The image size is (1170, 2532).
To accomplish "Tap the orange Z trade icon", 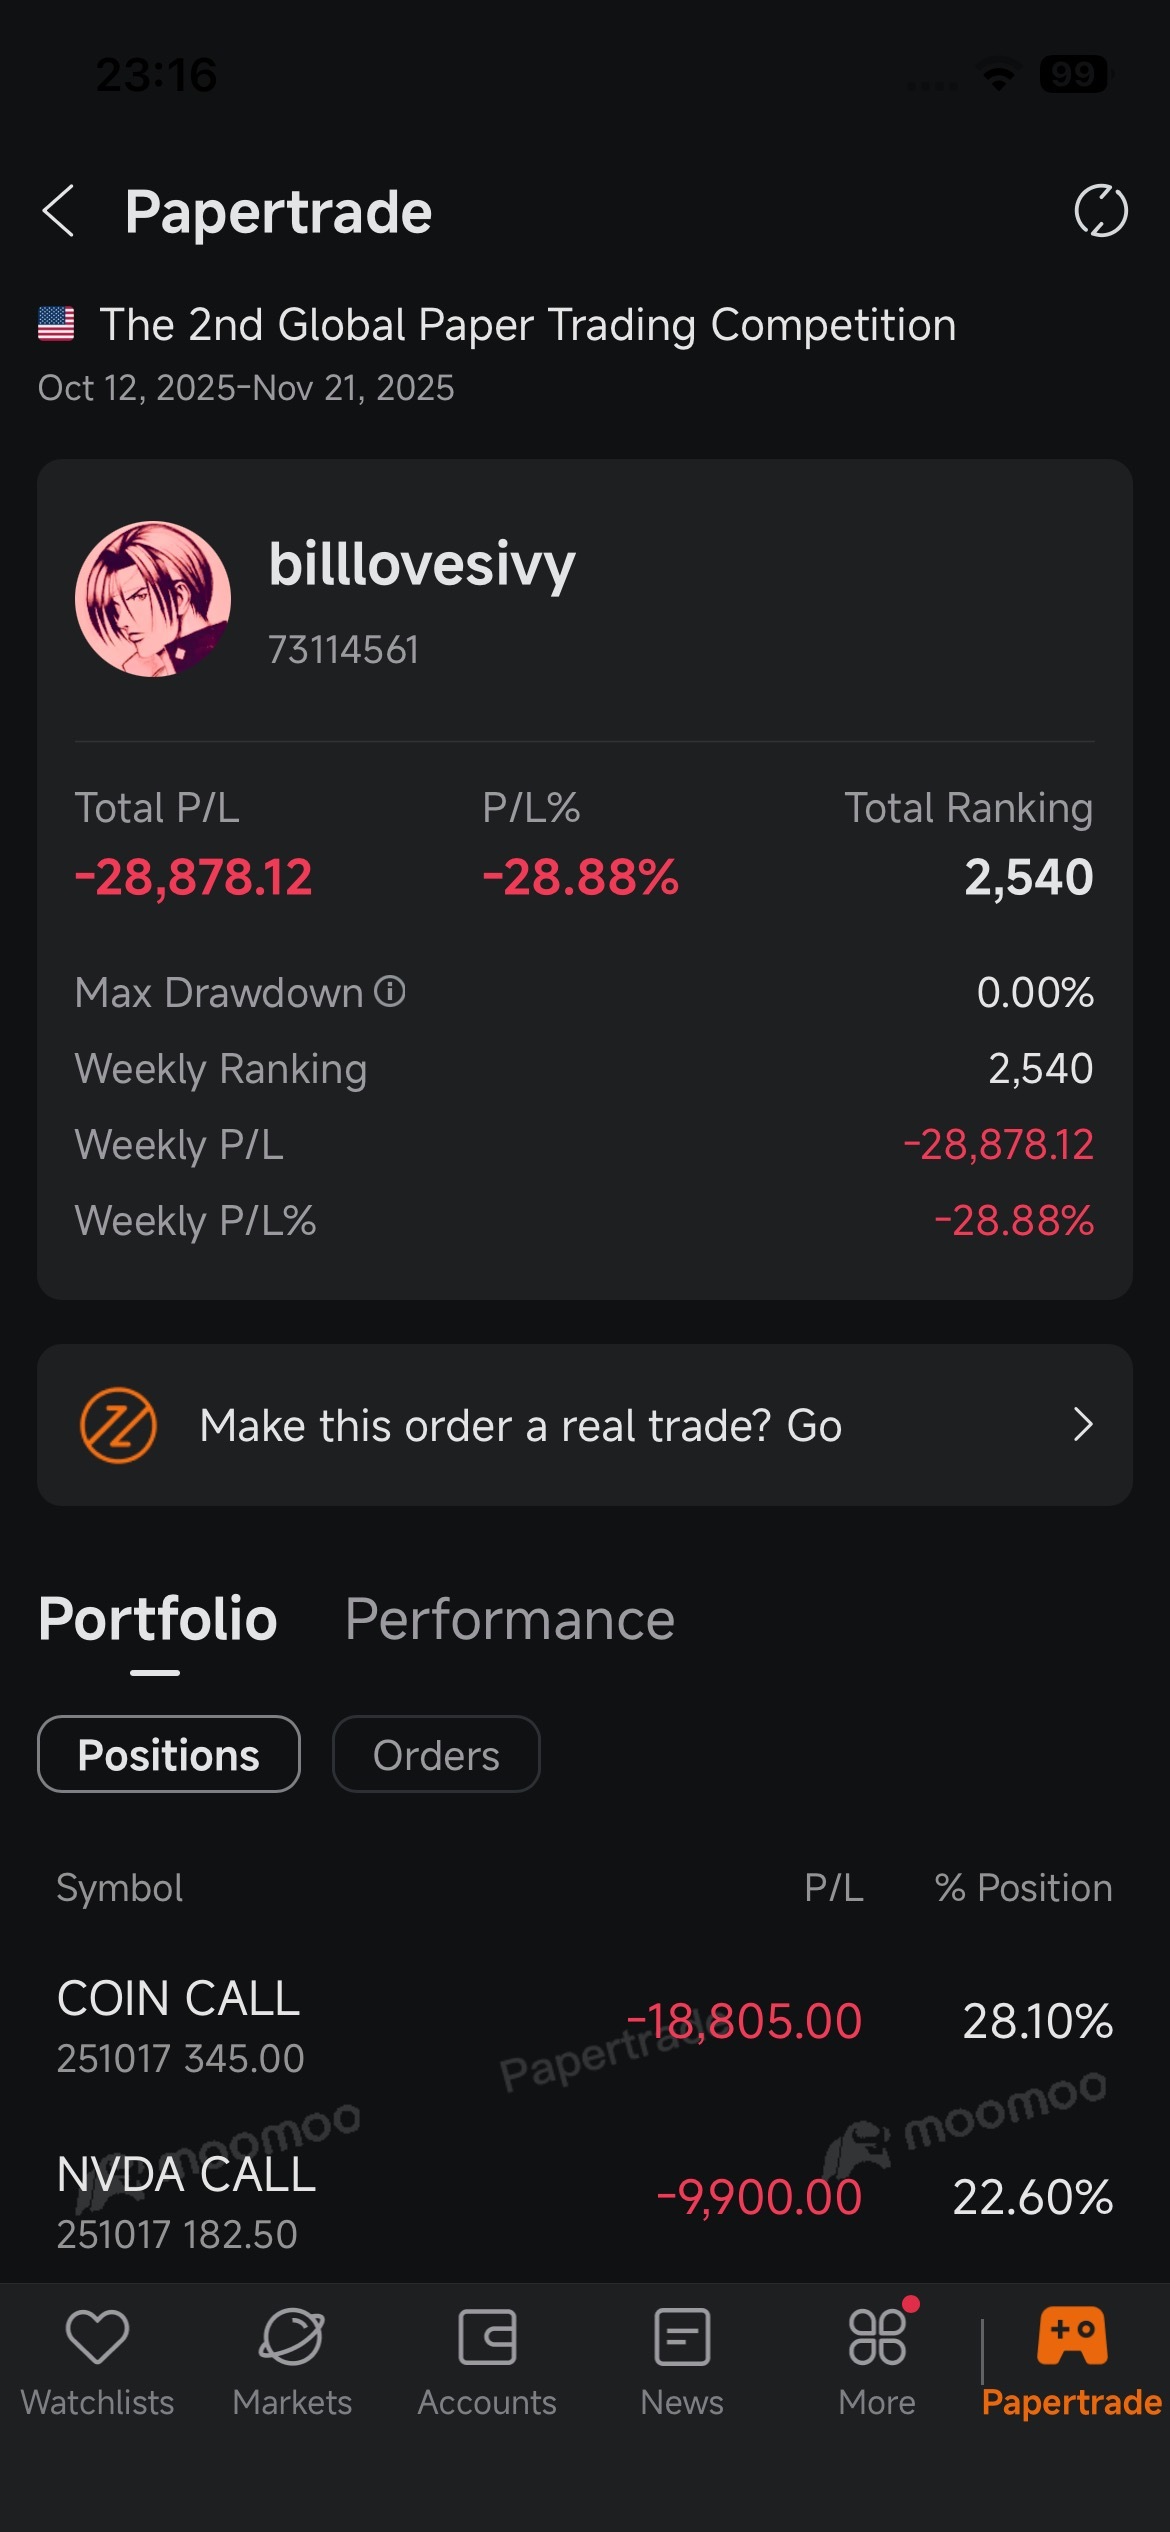I will coord(118,1425).
